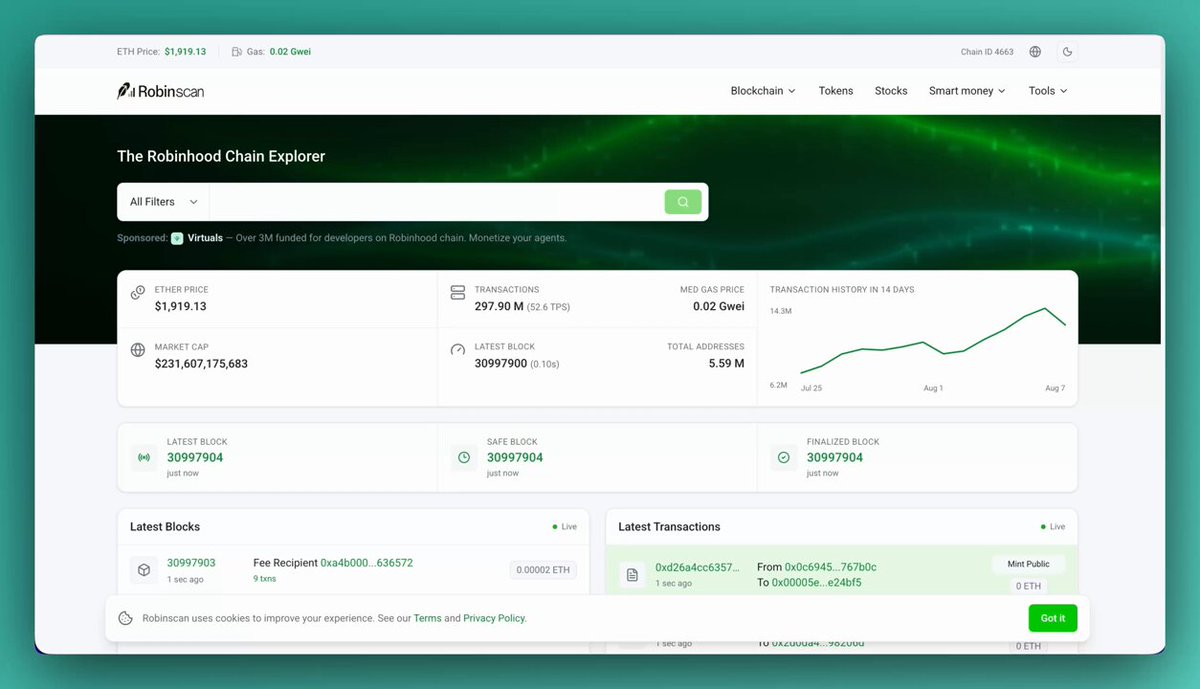This screenshot has width=1200, height=689.
Task: Expand the Tools menu
Action: click(x=1048, y=91)
